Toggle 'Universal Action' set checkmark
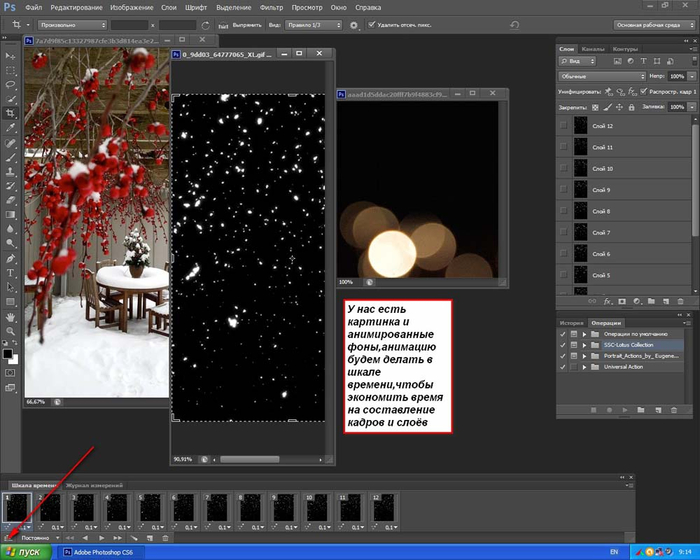 (562, 367)
